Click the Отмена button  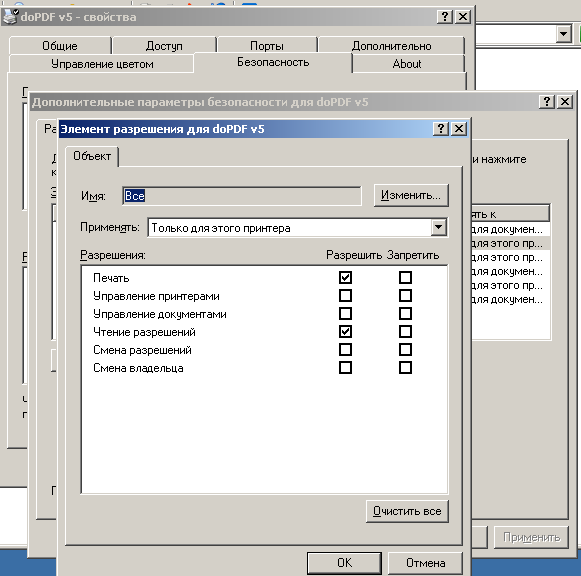pos(425,563)
